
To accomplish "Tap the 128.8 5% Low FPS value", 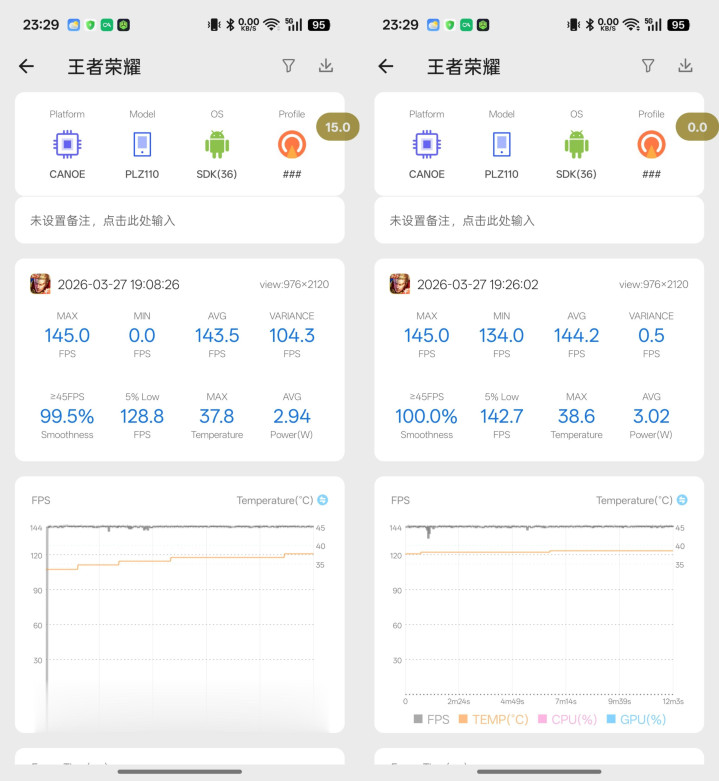I will [142, 416].
